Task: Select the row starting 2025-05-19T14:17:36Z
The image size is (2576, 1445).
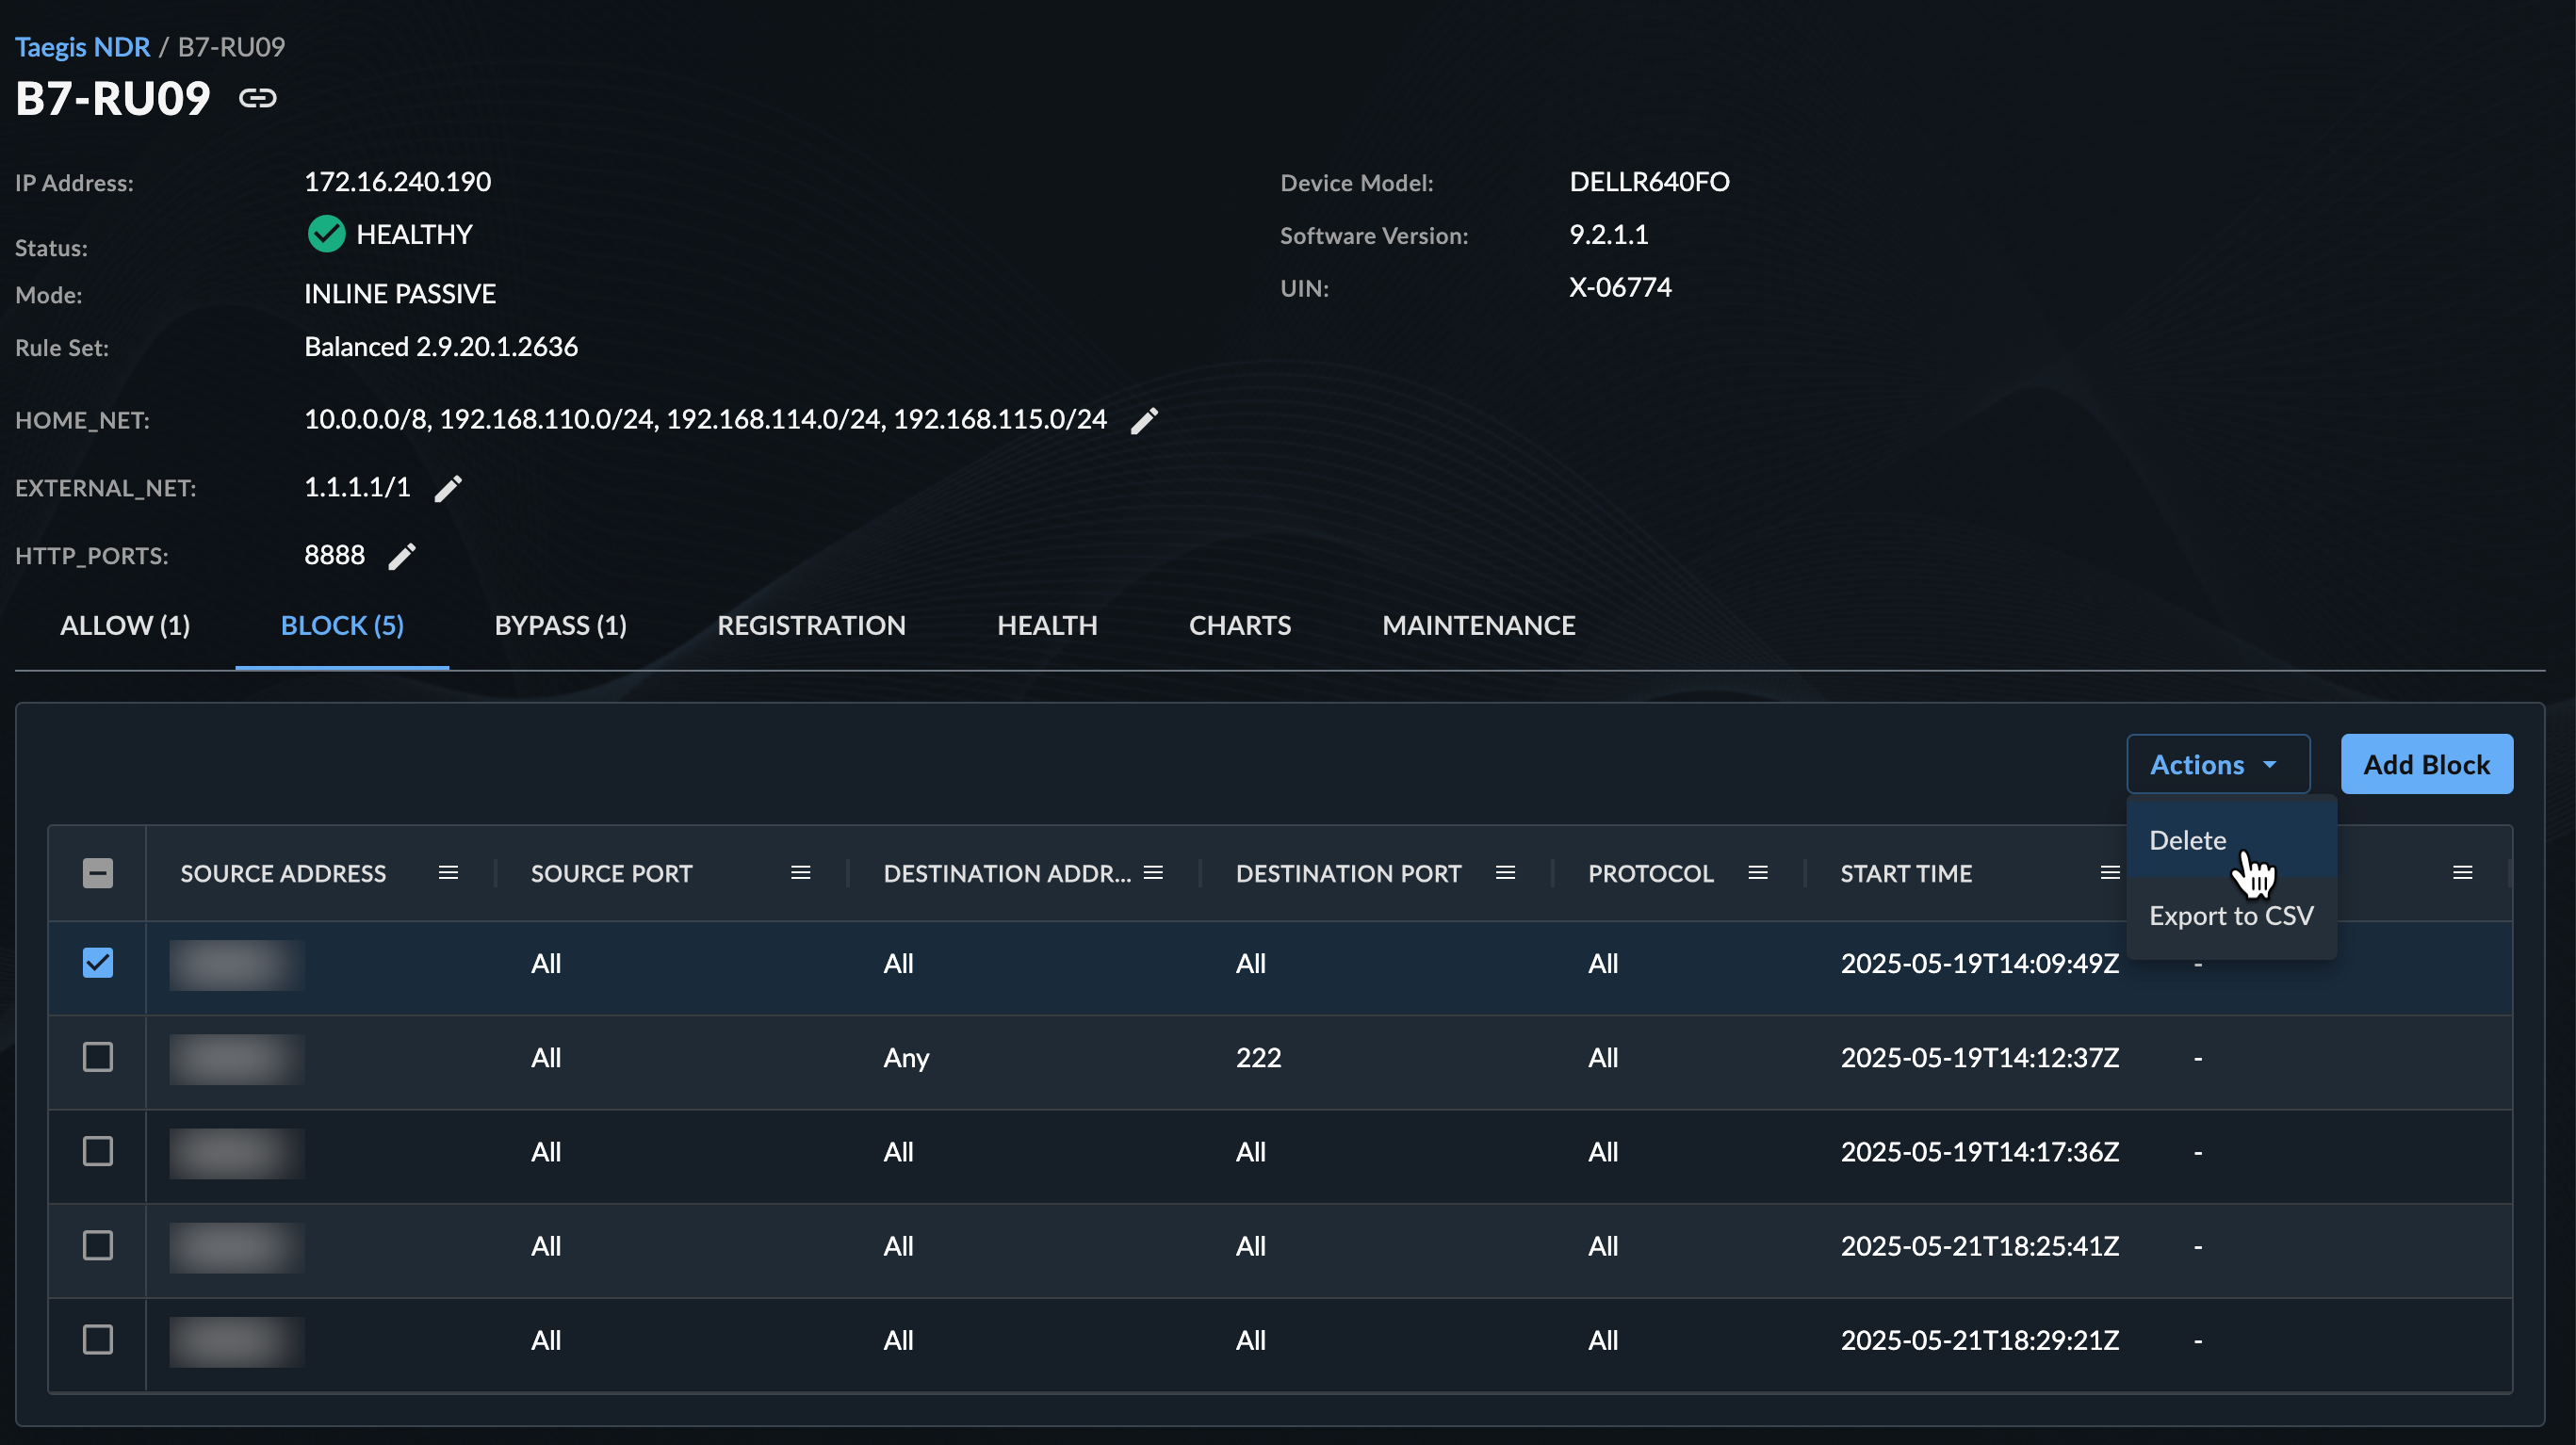Action: (98, 1151)
